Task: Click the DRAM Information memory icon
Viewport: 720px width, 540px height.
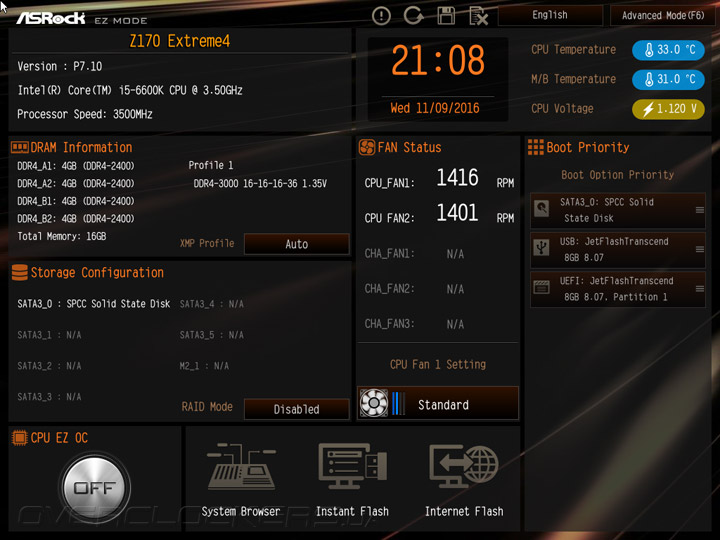Action: (x=20, y=147)
